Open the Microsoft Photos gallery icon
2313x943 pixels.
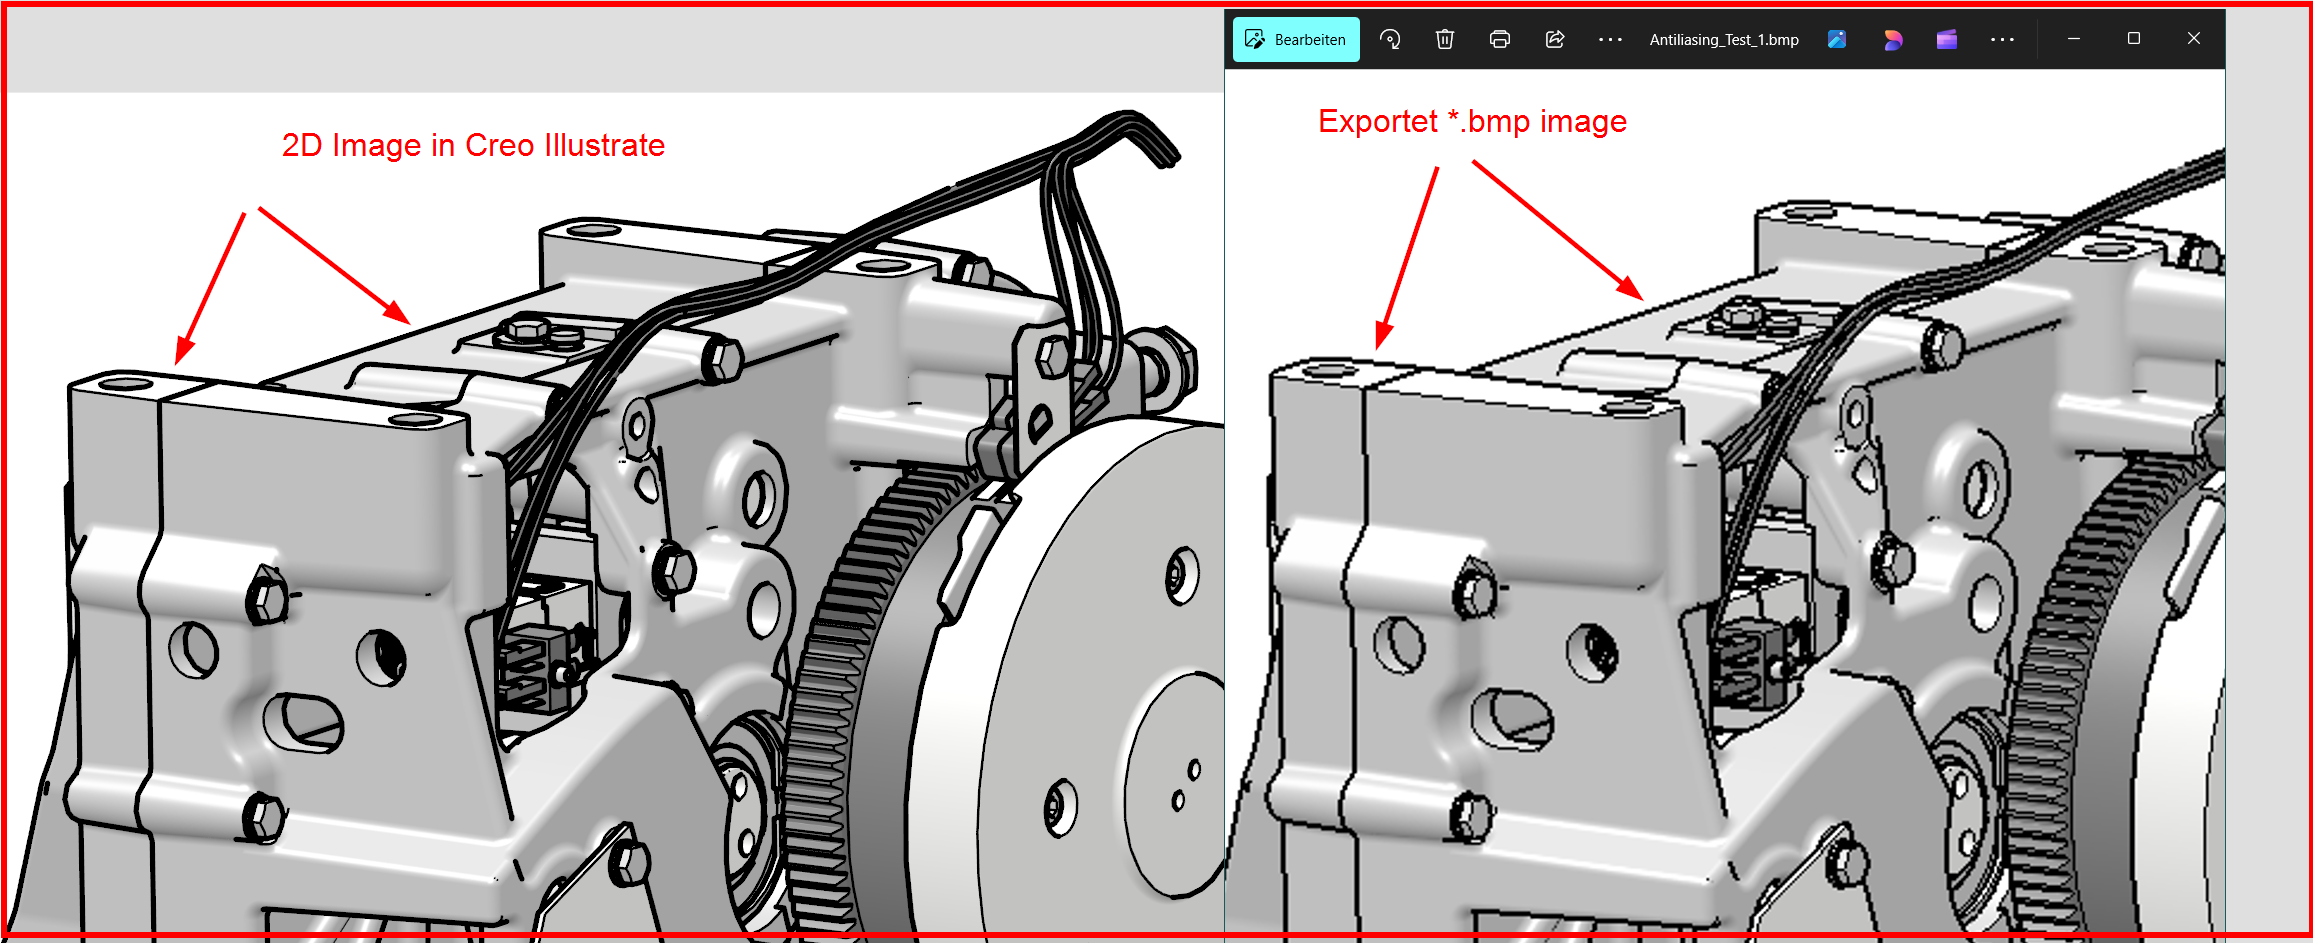(x=1838, y=39)
